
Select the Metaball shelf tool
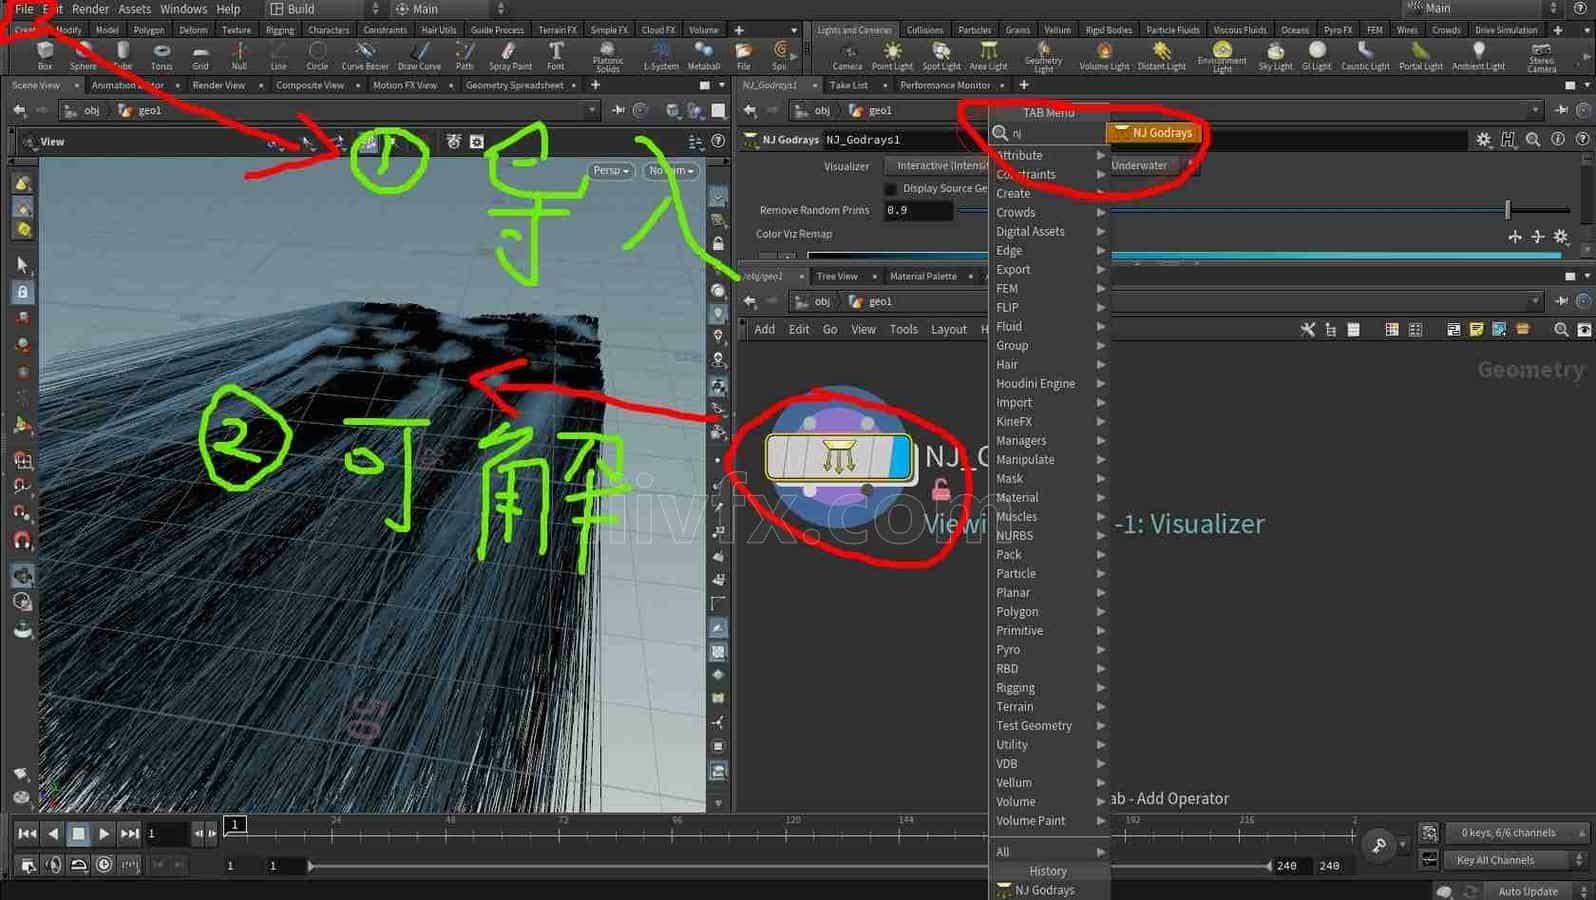(703, 56)
